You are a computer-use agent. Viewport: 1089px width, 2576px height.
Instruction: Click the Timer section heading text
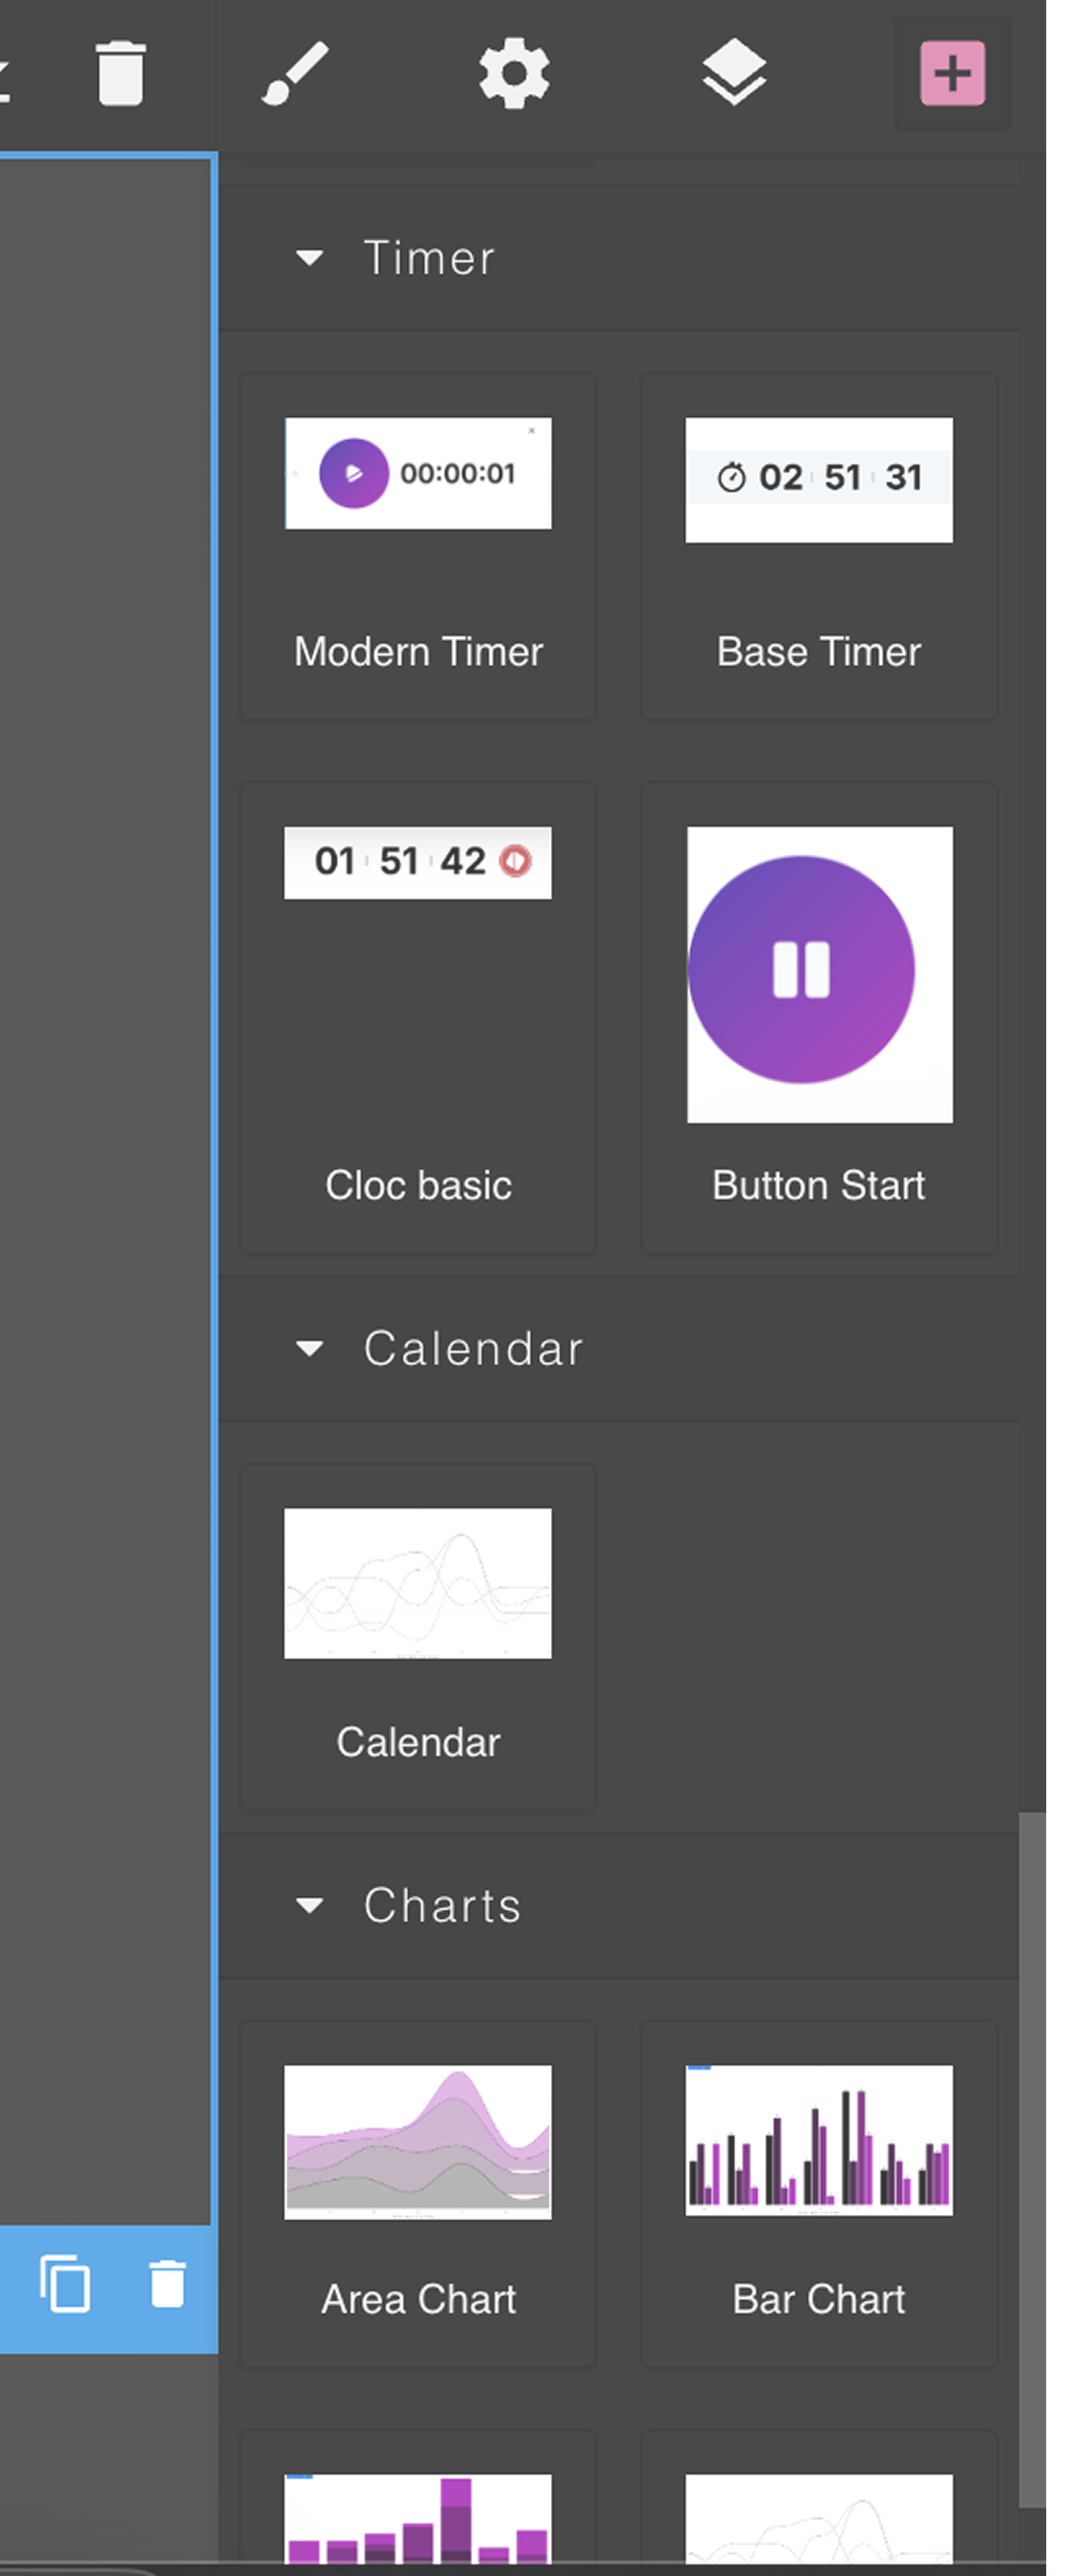[x=430, y=258]
